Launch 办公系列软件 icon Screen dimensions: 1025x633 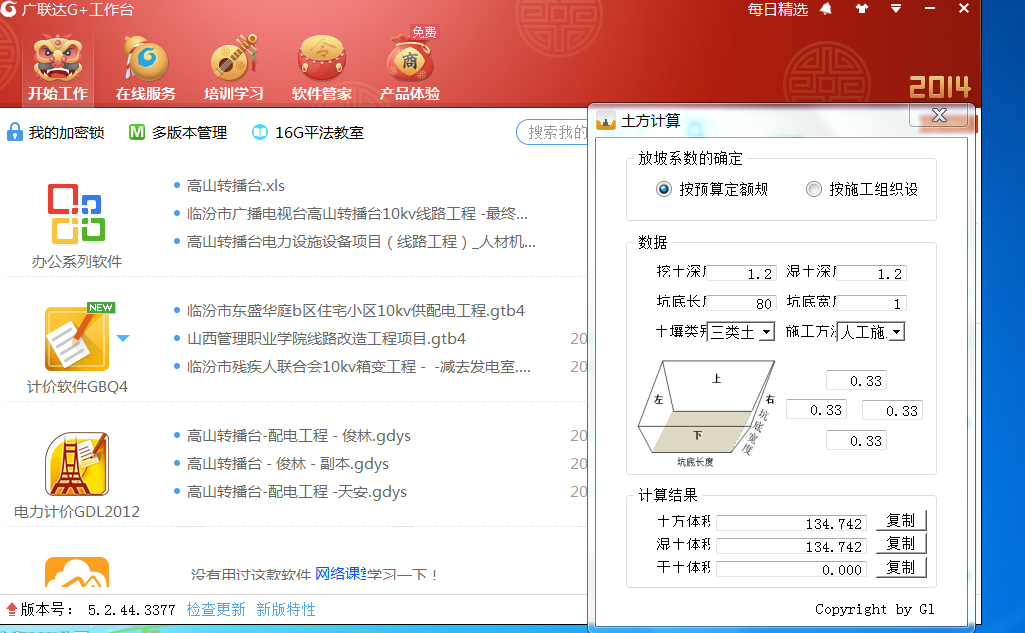[x=76, y=213]
